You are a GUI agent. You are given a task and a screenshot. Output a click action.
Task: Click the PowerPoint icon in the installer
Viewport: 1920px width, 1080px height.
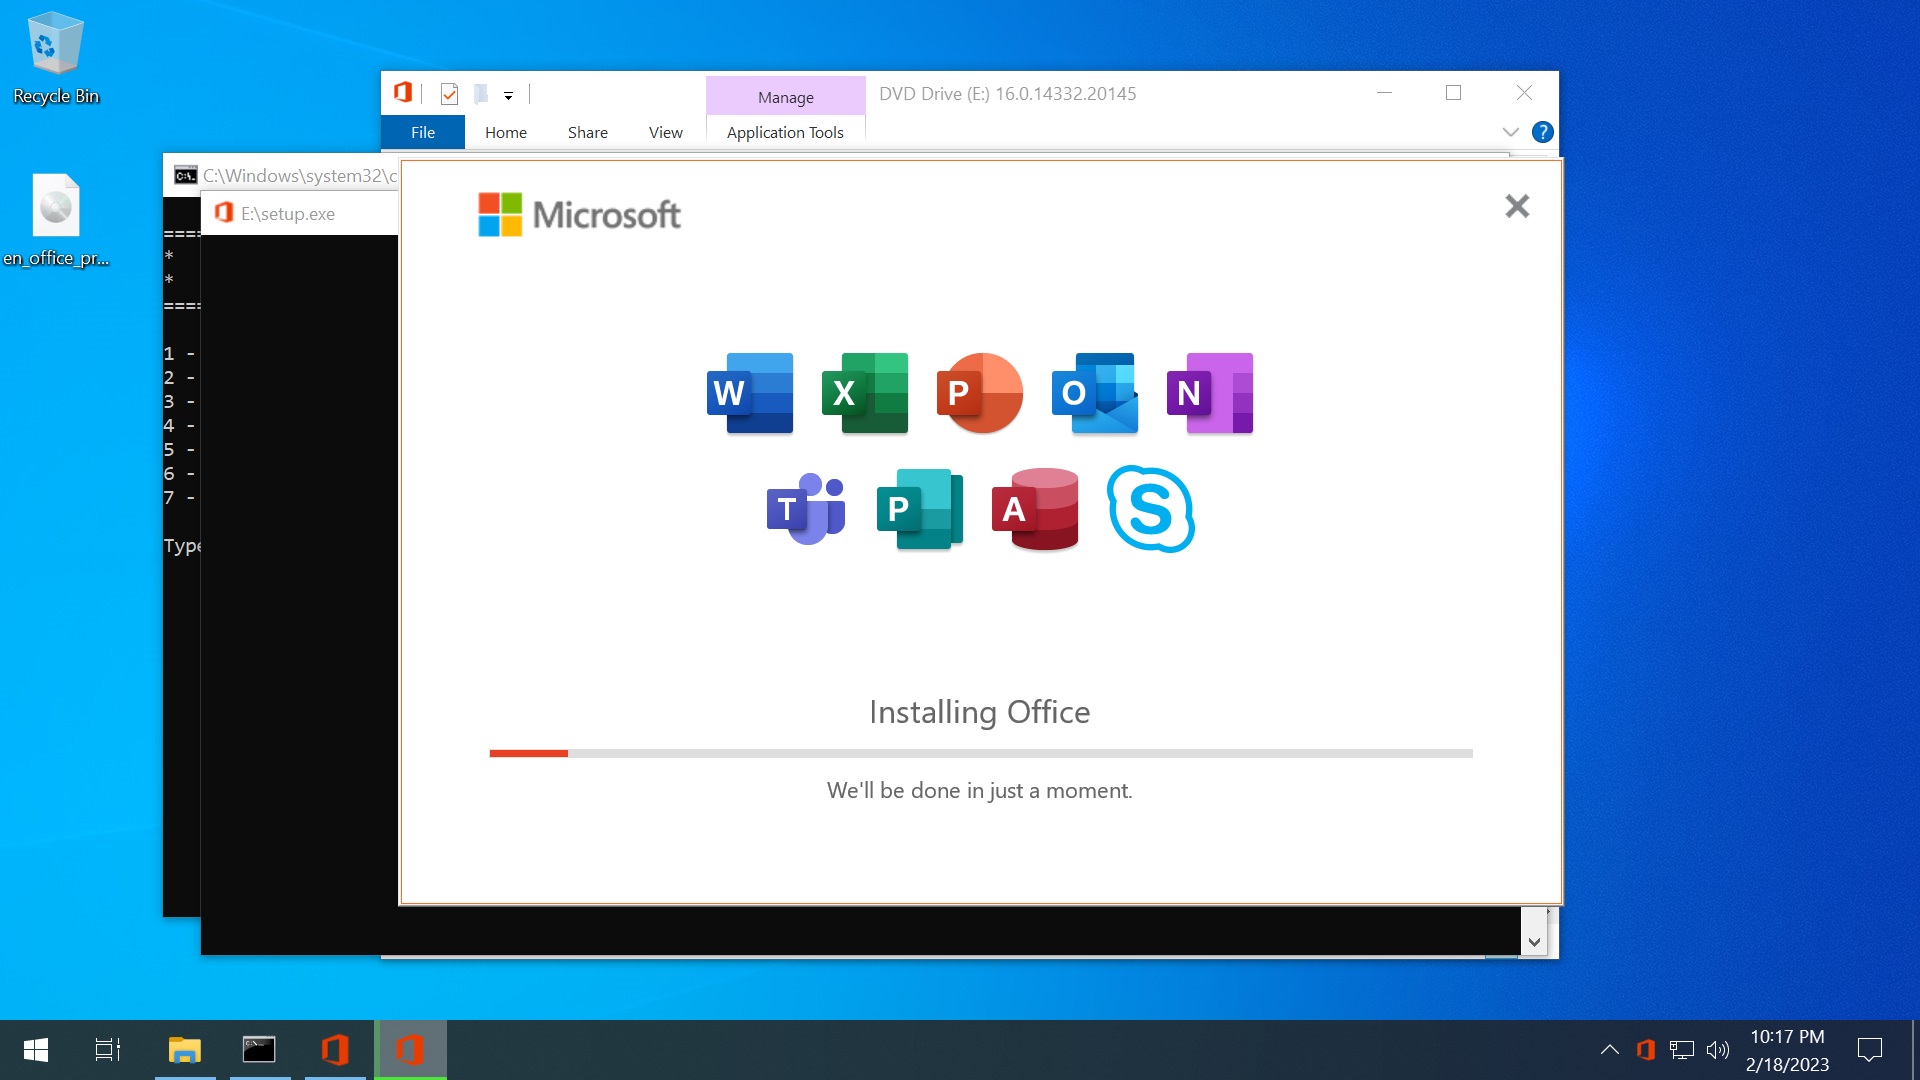pos(980,393)
